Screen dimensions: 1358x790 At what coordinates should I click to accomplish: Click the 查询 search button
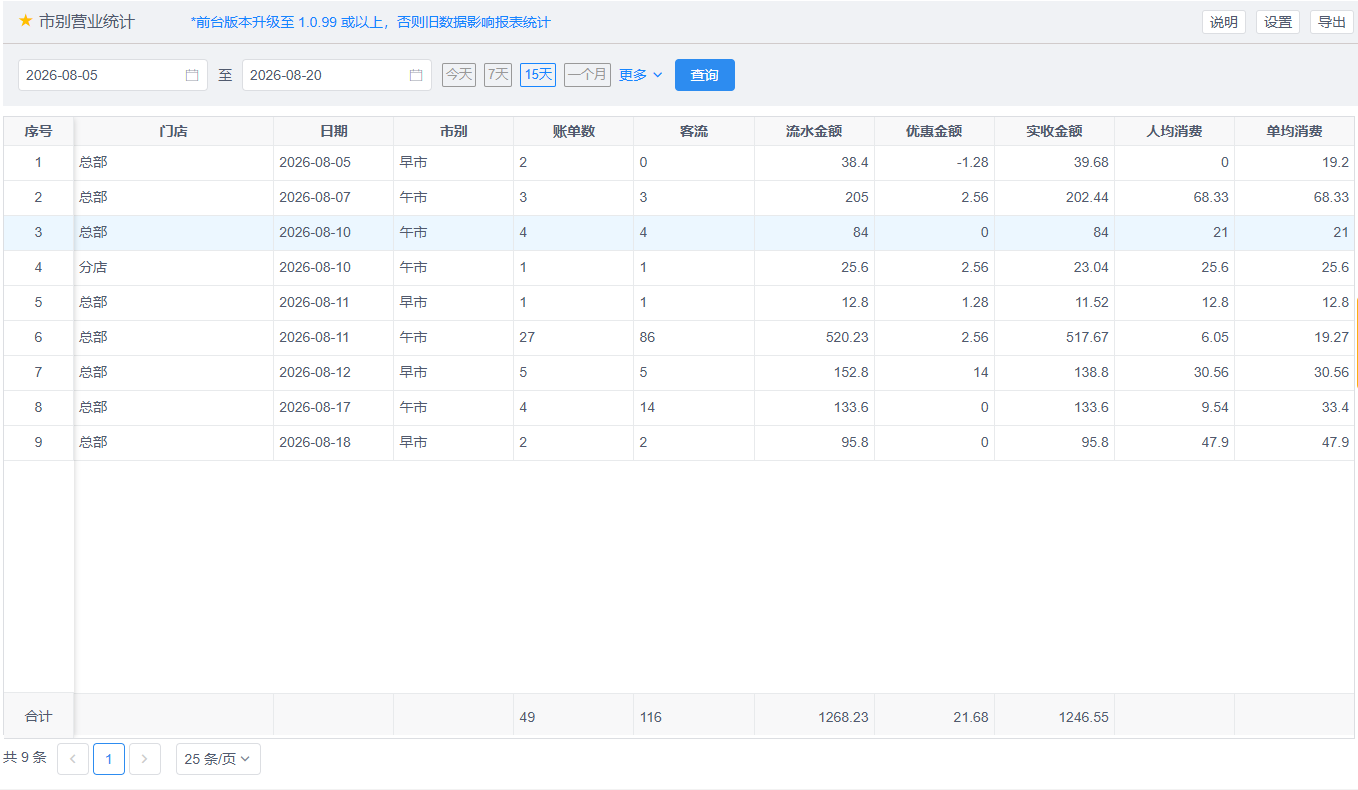click(x=705, y=75)
